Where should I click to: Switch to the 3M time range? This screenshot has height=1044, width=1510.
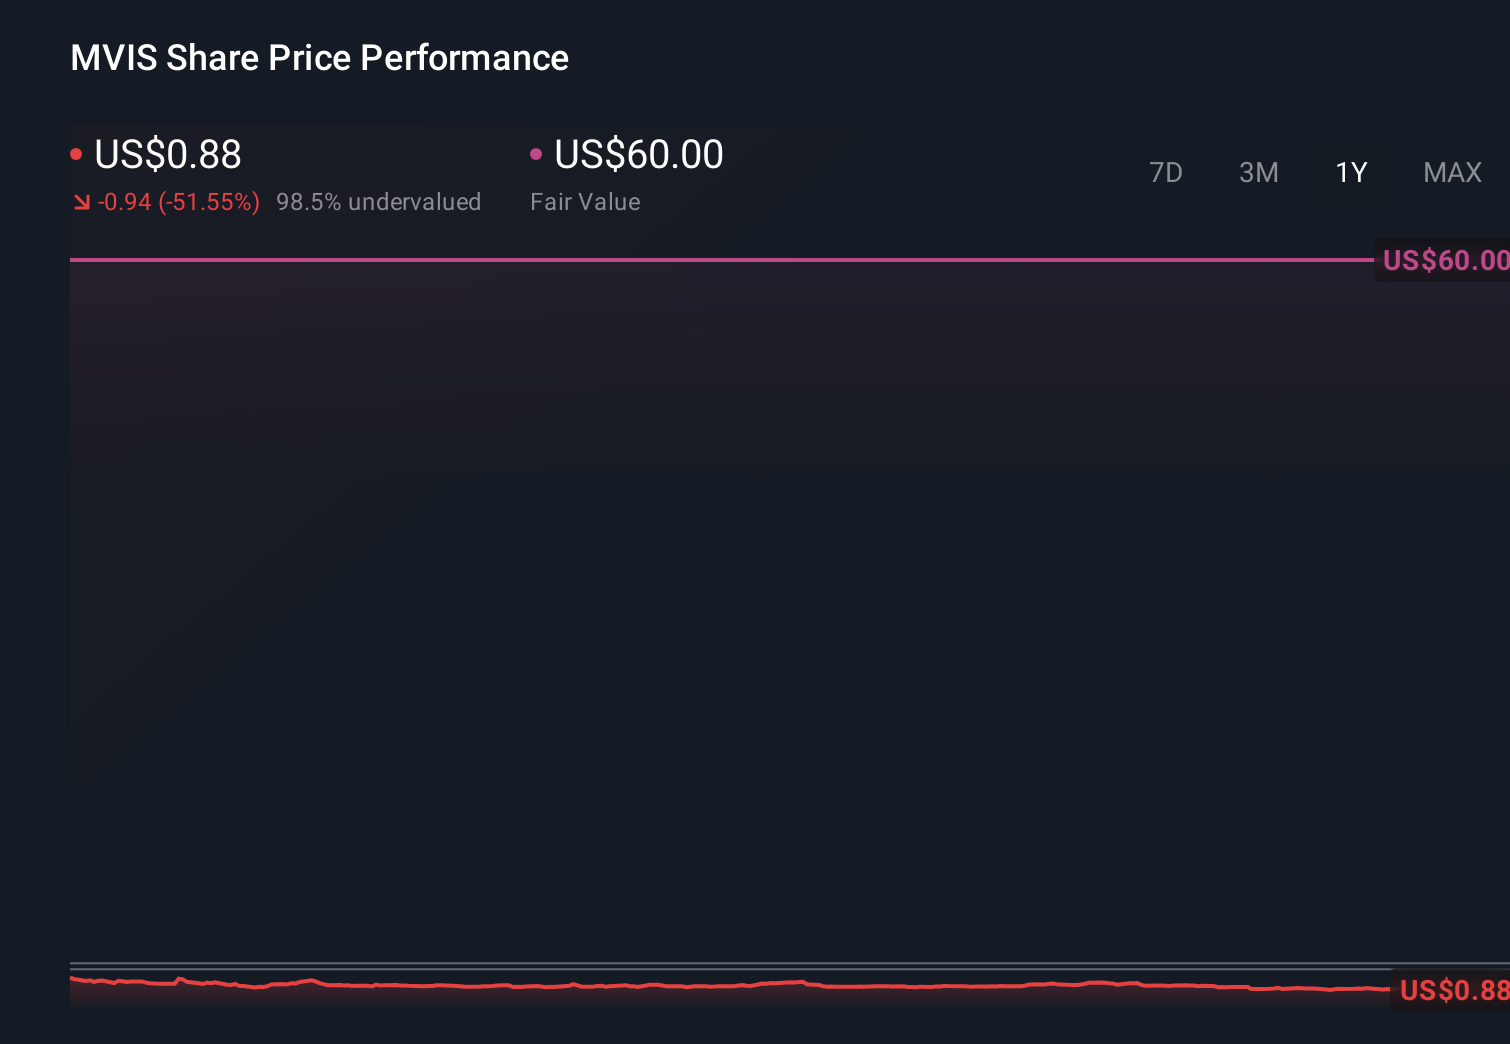pos(1258,172)
